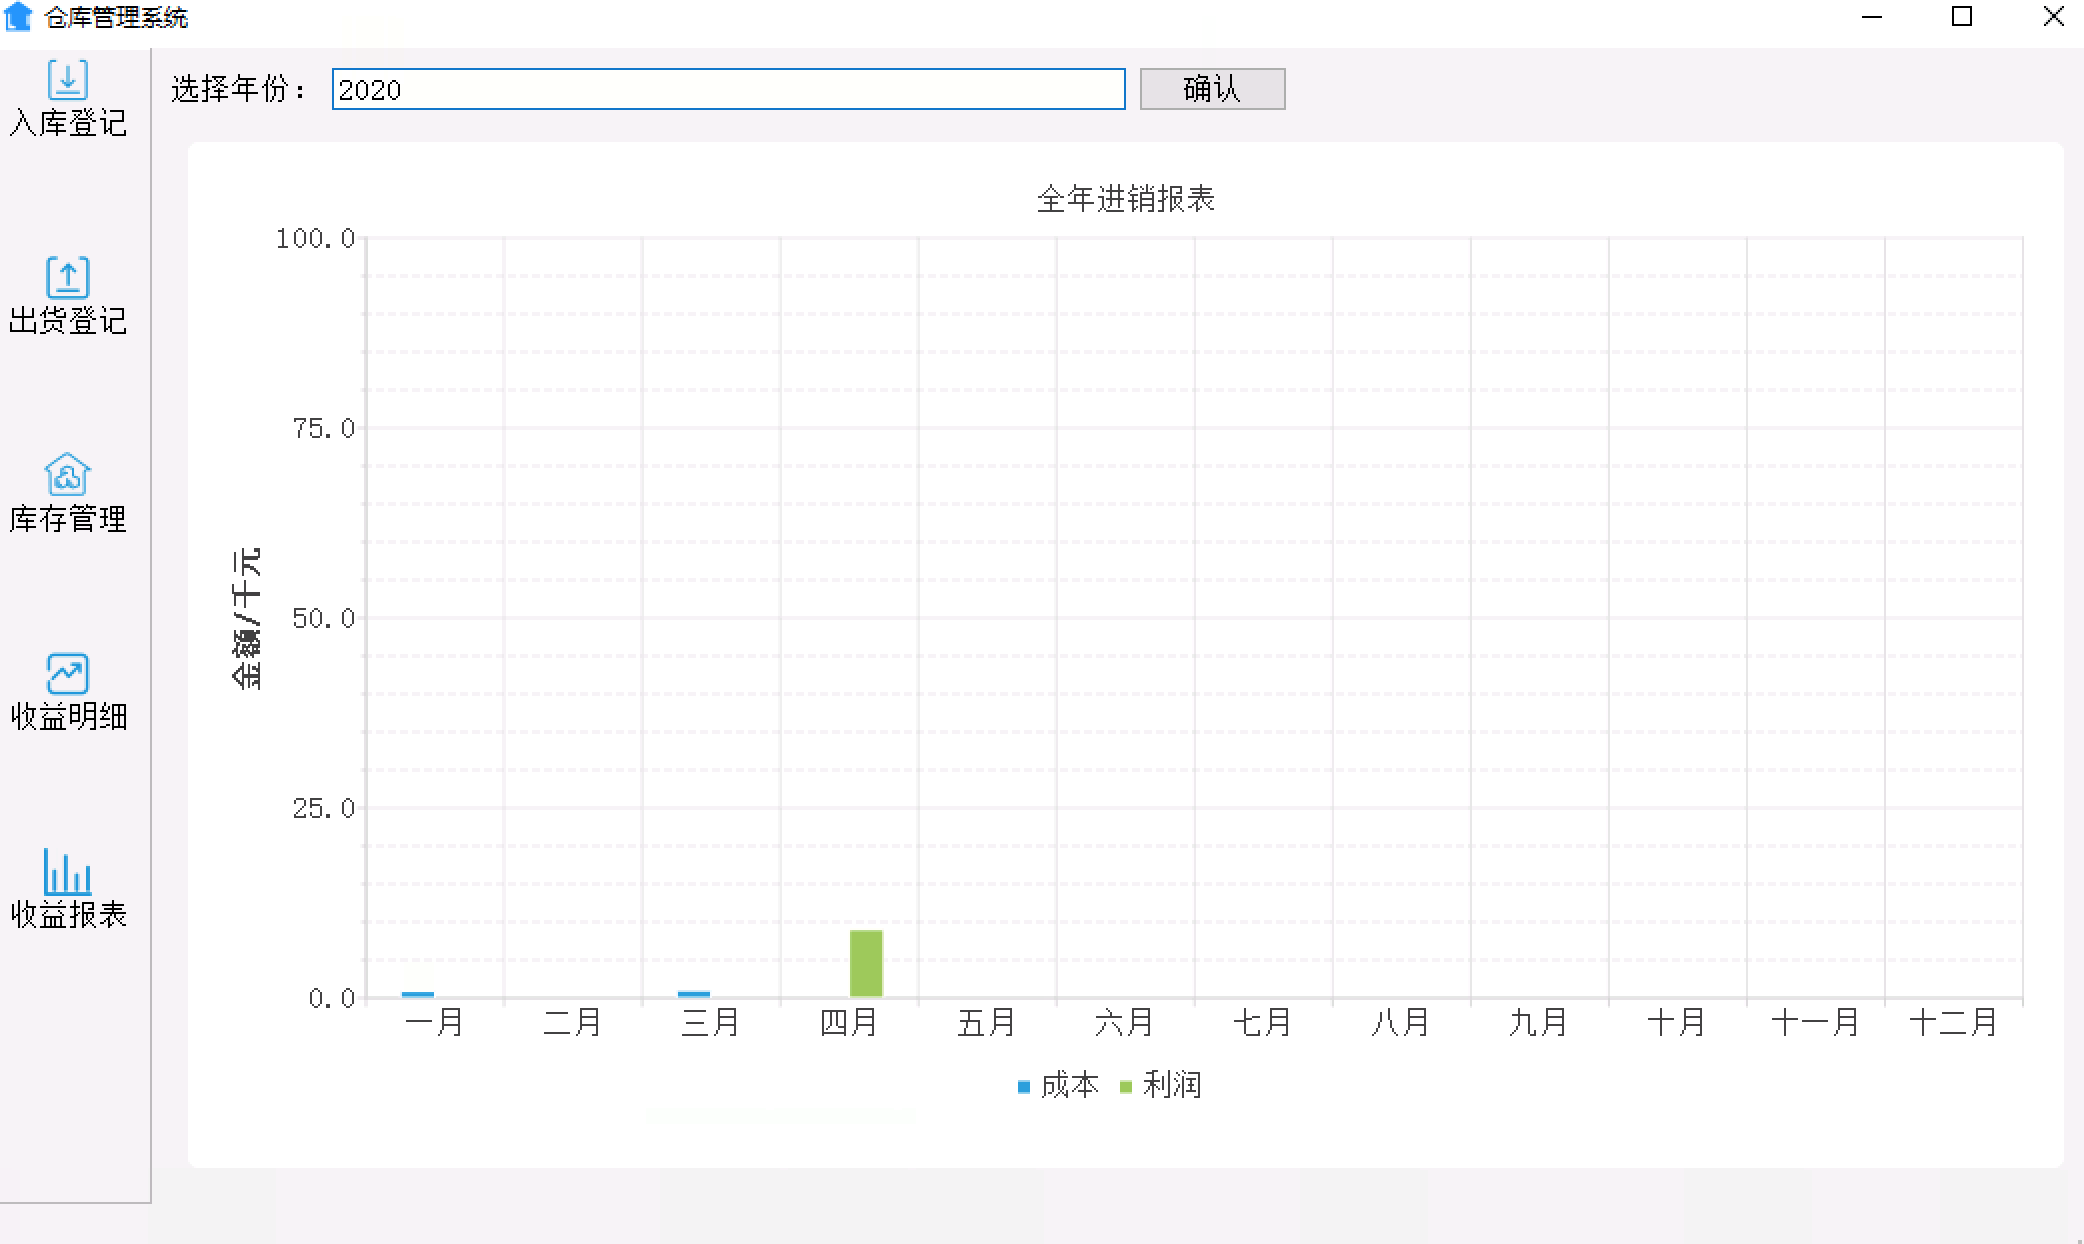Click the green 利润 legend marker
This screenshot has width=2084, height=1244.
pyautogui.click(x=1125, y=1086)
